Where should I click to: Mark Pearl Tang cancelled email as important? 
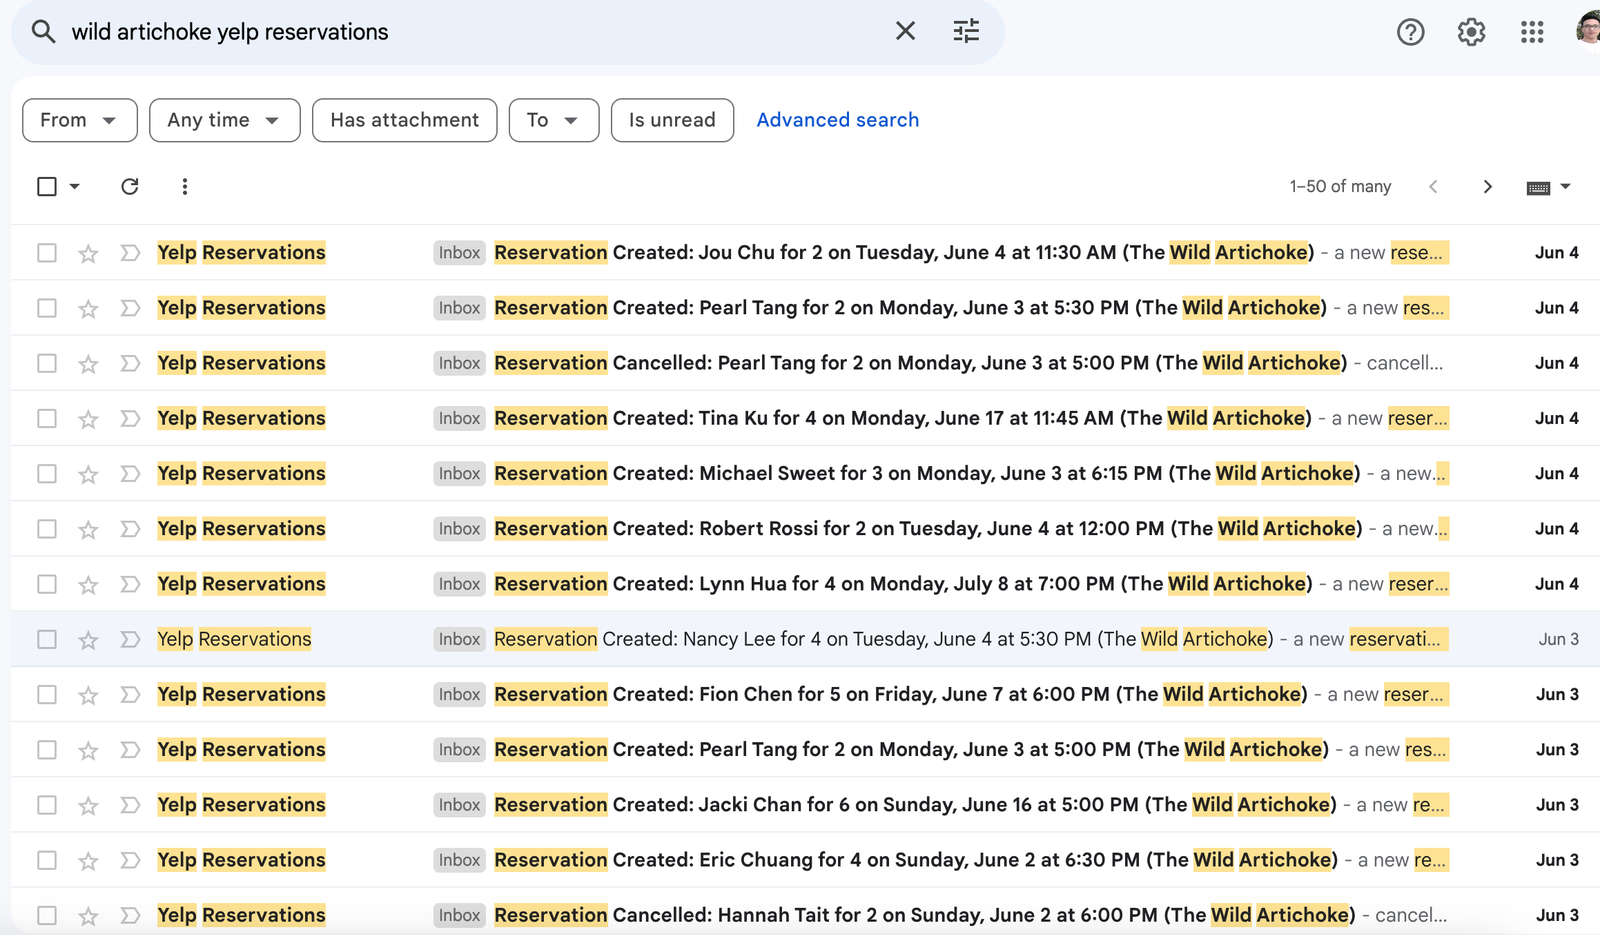[x=130, y=363]
